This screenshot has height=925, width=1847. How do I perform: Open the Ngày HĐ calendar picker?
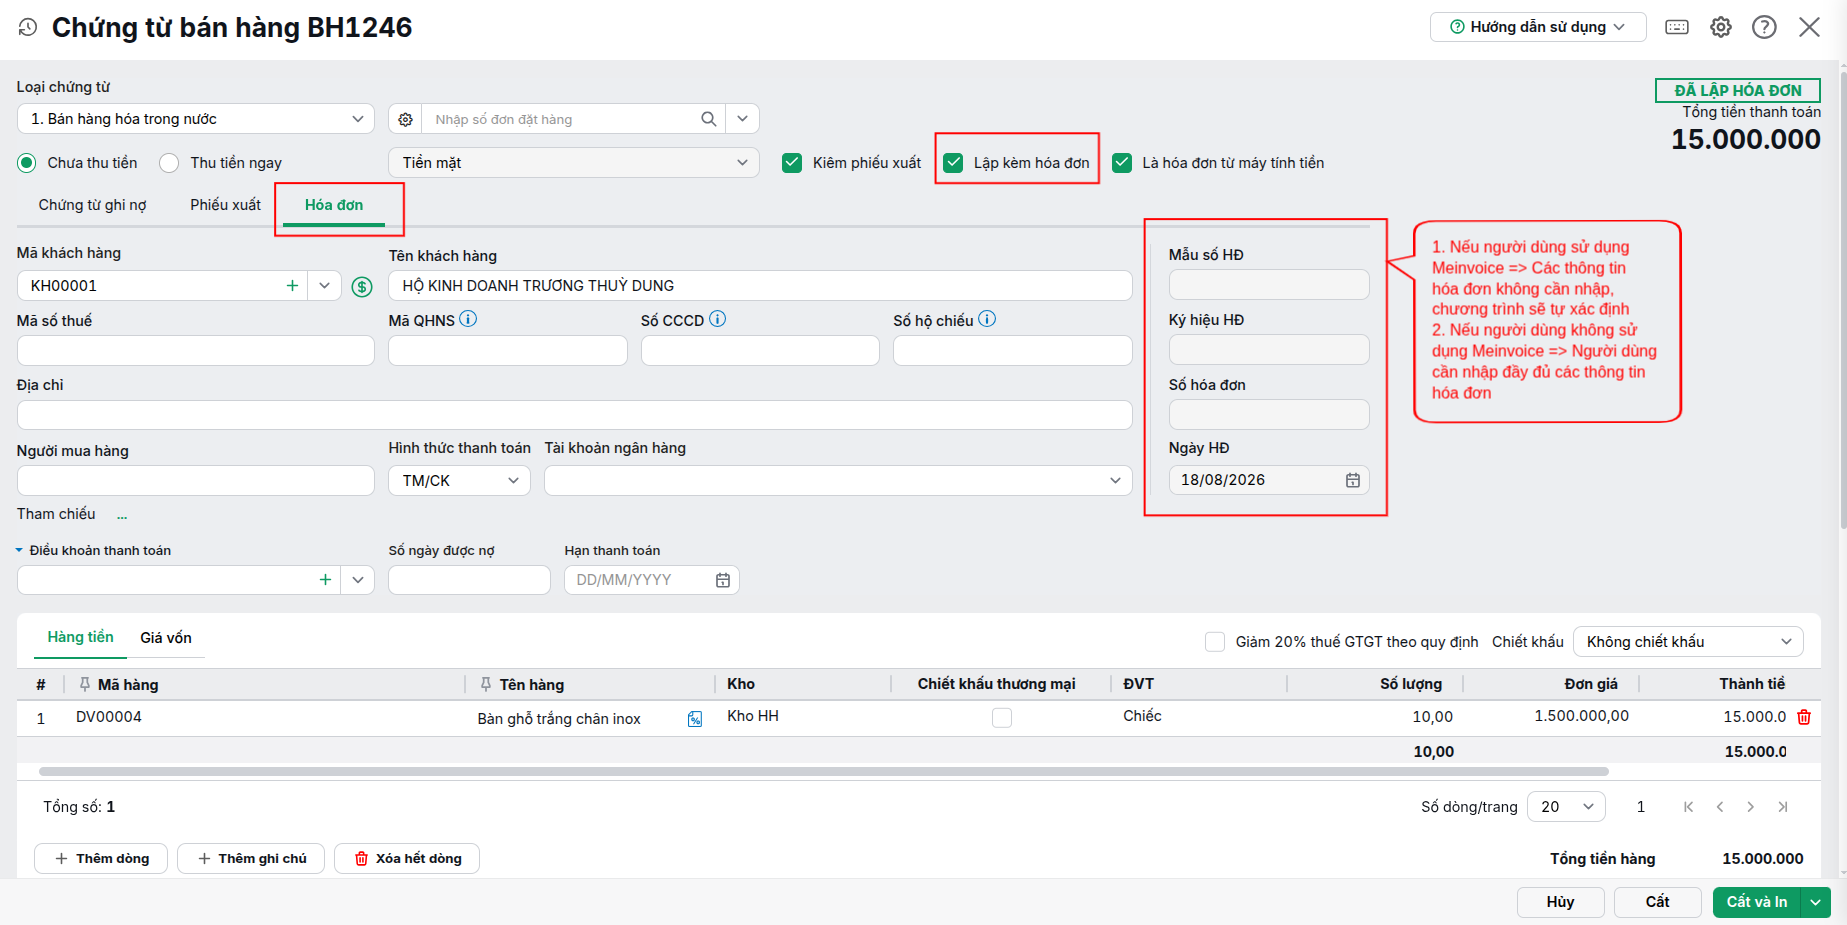pos(1353,480)
